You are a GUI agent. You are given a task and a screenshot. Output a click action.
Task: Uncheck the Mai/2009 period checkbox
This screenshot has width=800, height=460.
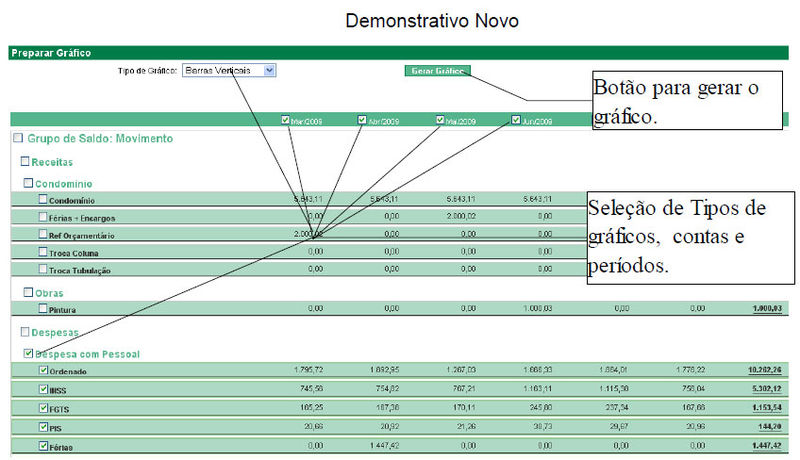coord(439,121)
